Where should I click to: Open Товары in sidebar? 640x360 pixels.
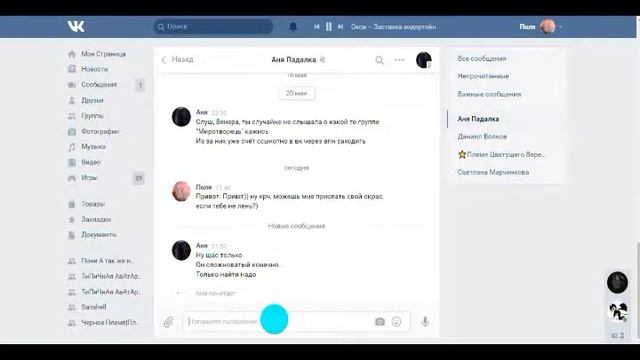(93, 204)
